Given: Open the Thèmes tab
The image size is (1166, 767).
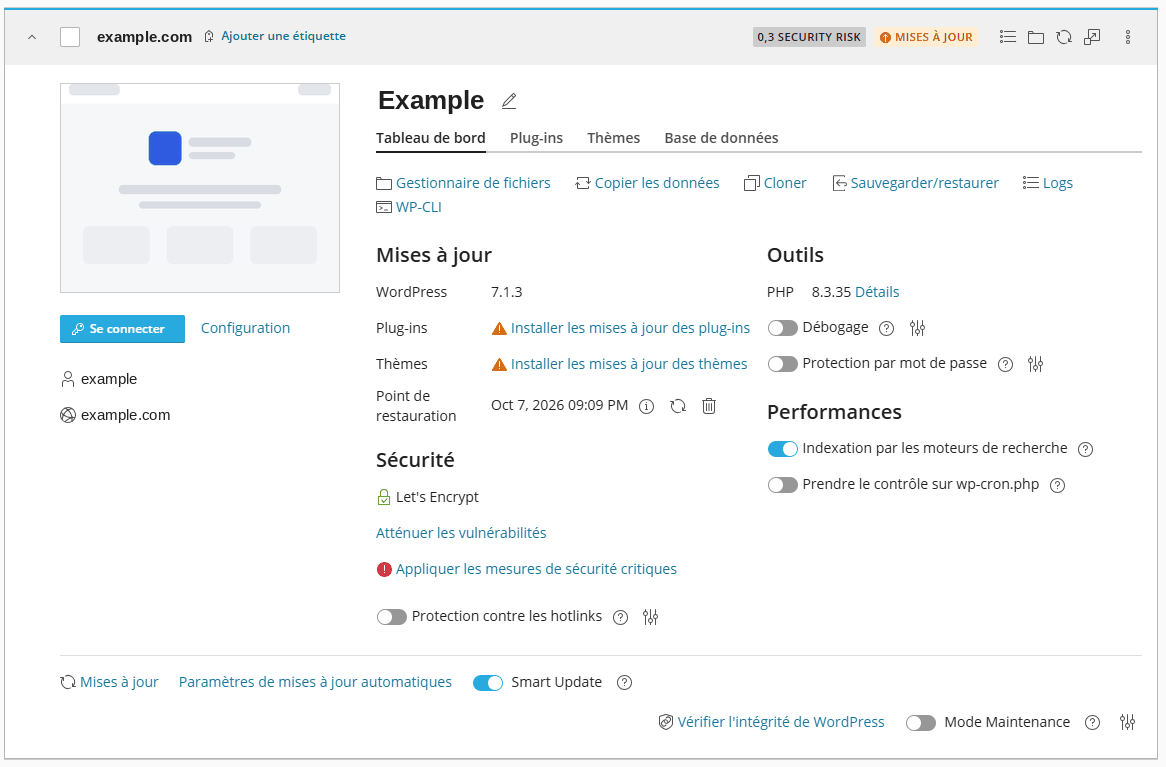Looking at the screenshot, I should click(613, 138).
